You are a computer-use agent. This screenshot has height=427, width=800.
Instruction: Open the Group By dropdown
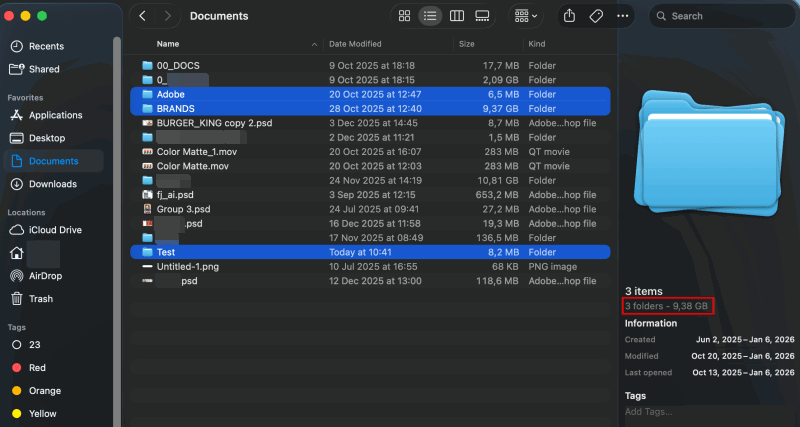[526, 16]
